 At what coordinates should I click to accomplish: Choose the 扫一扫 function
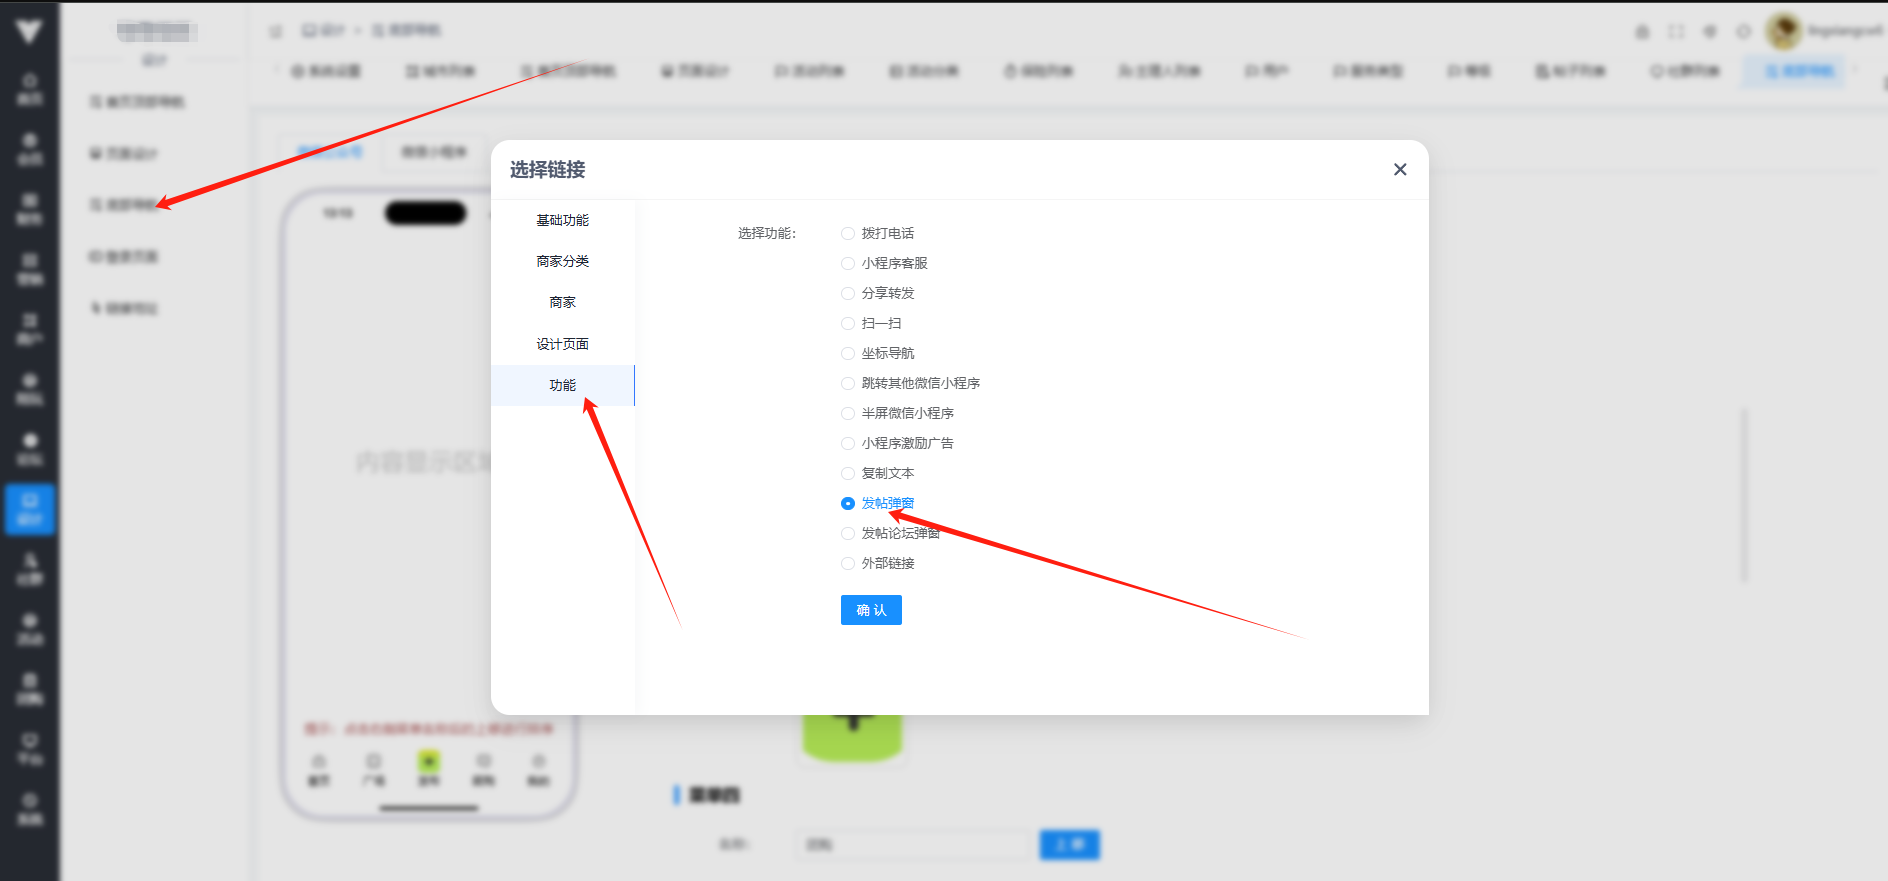[848, 323]
